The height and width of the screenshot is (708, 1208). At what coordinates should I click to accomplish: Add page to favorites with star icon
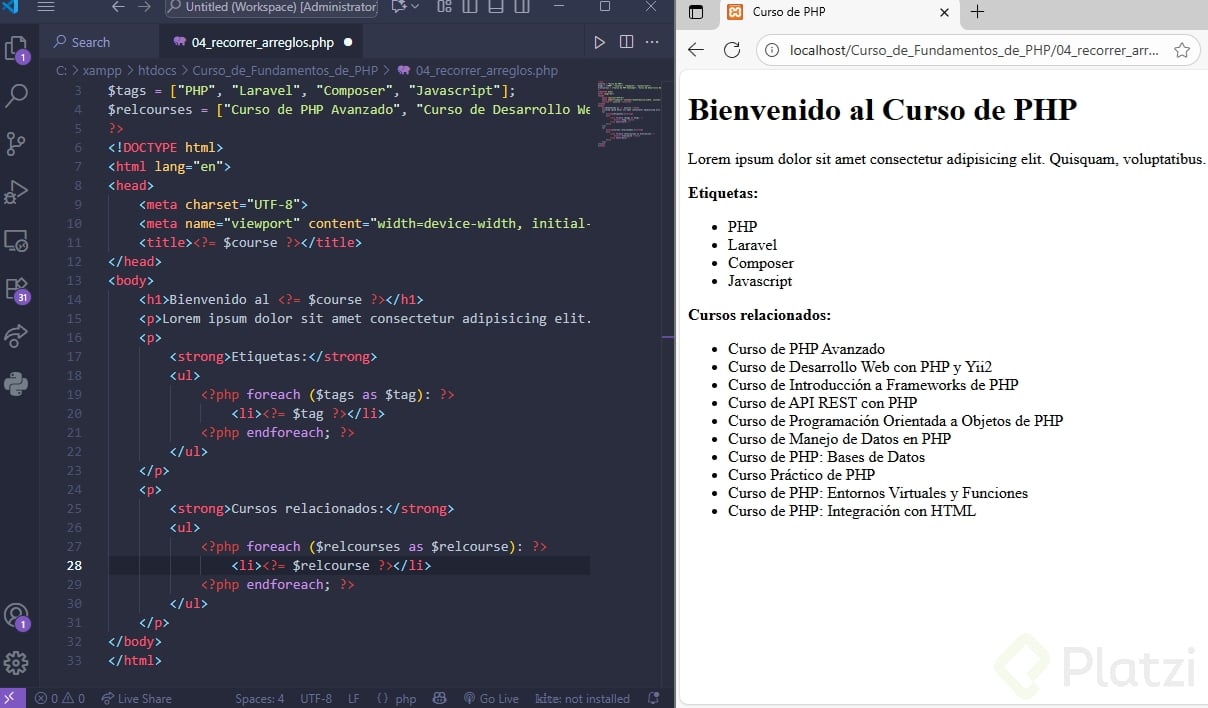point(1182,50)
